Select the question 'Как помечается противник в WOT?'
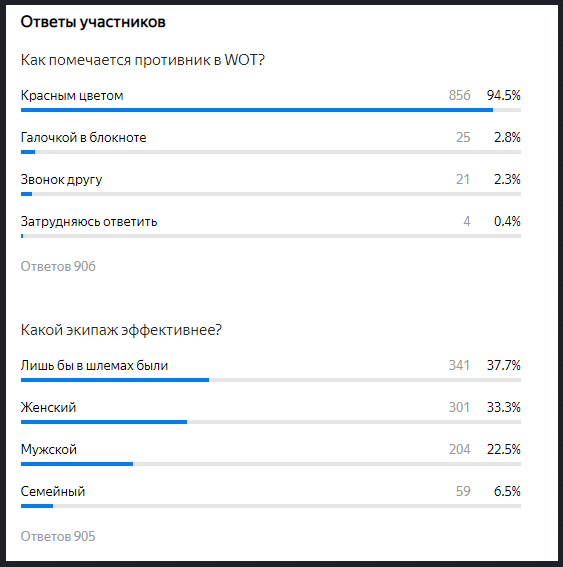Screen dimensions: 563x567 [x=143, y=60]
